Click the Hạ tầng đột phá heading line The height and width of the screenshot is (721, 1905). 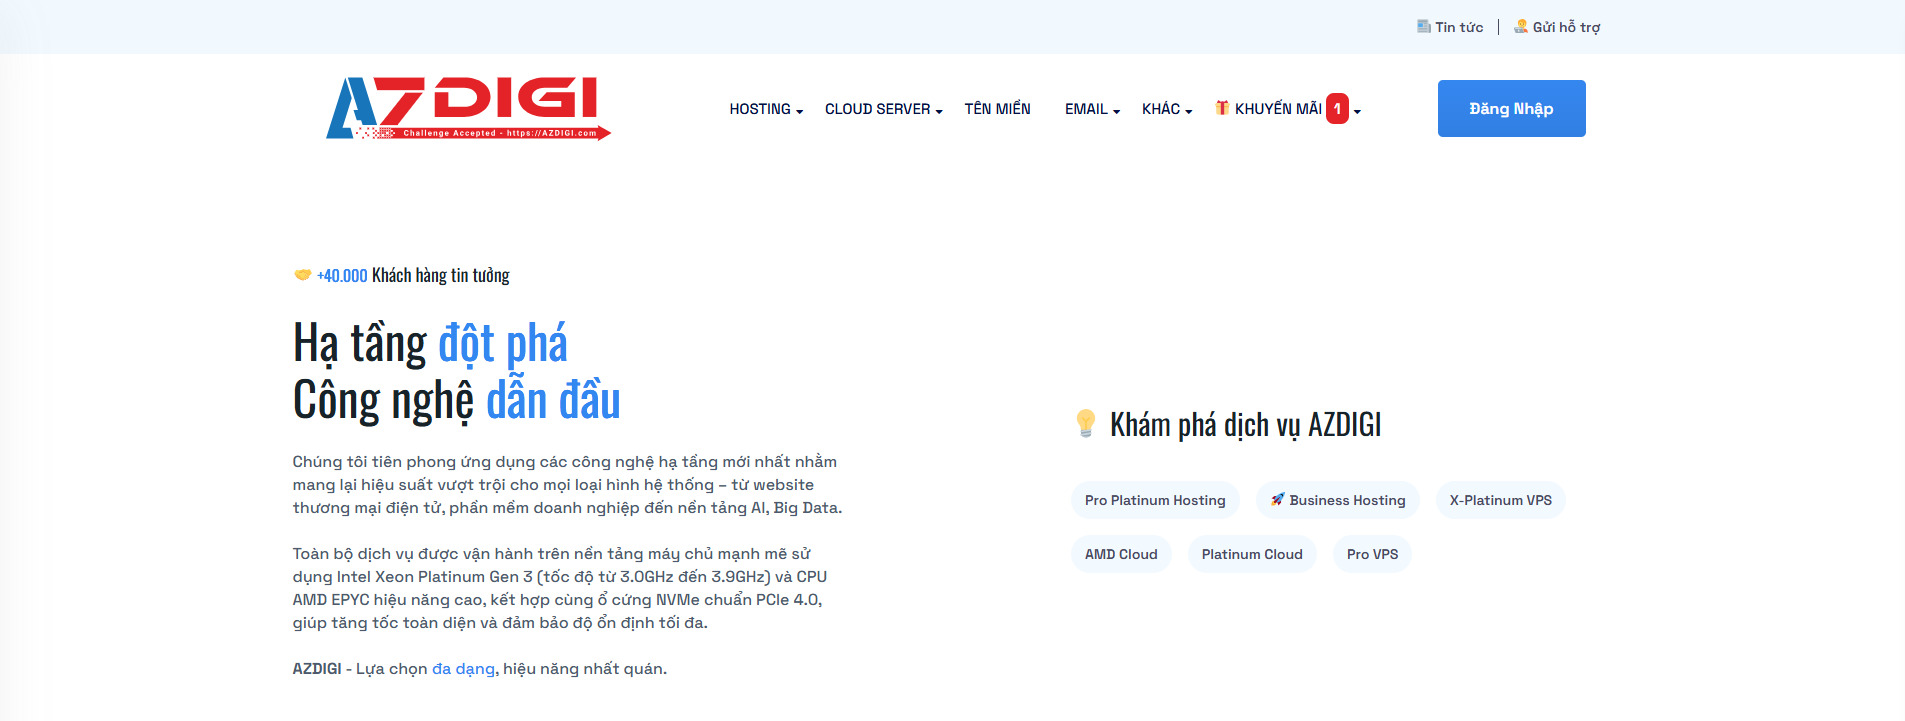click(430, 344)
